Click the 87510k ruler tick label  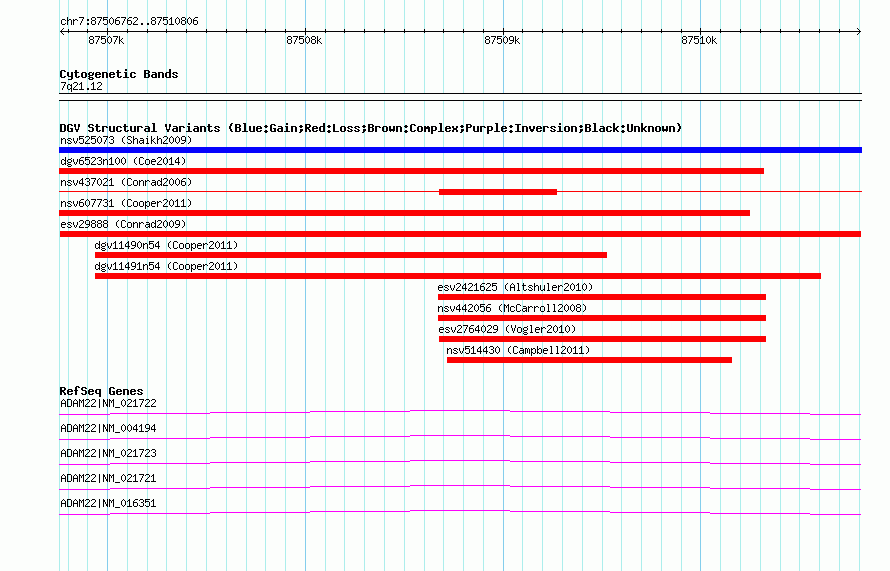[x=699, y=40]
